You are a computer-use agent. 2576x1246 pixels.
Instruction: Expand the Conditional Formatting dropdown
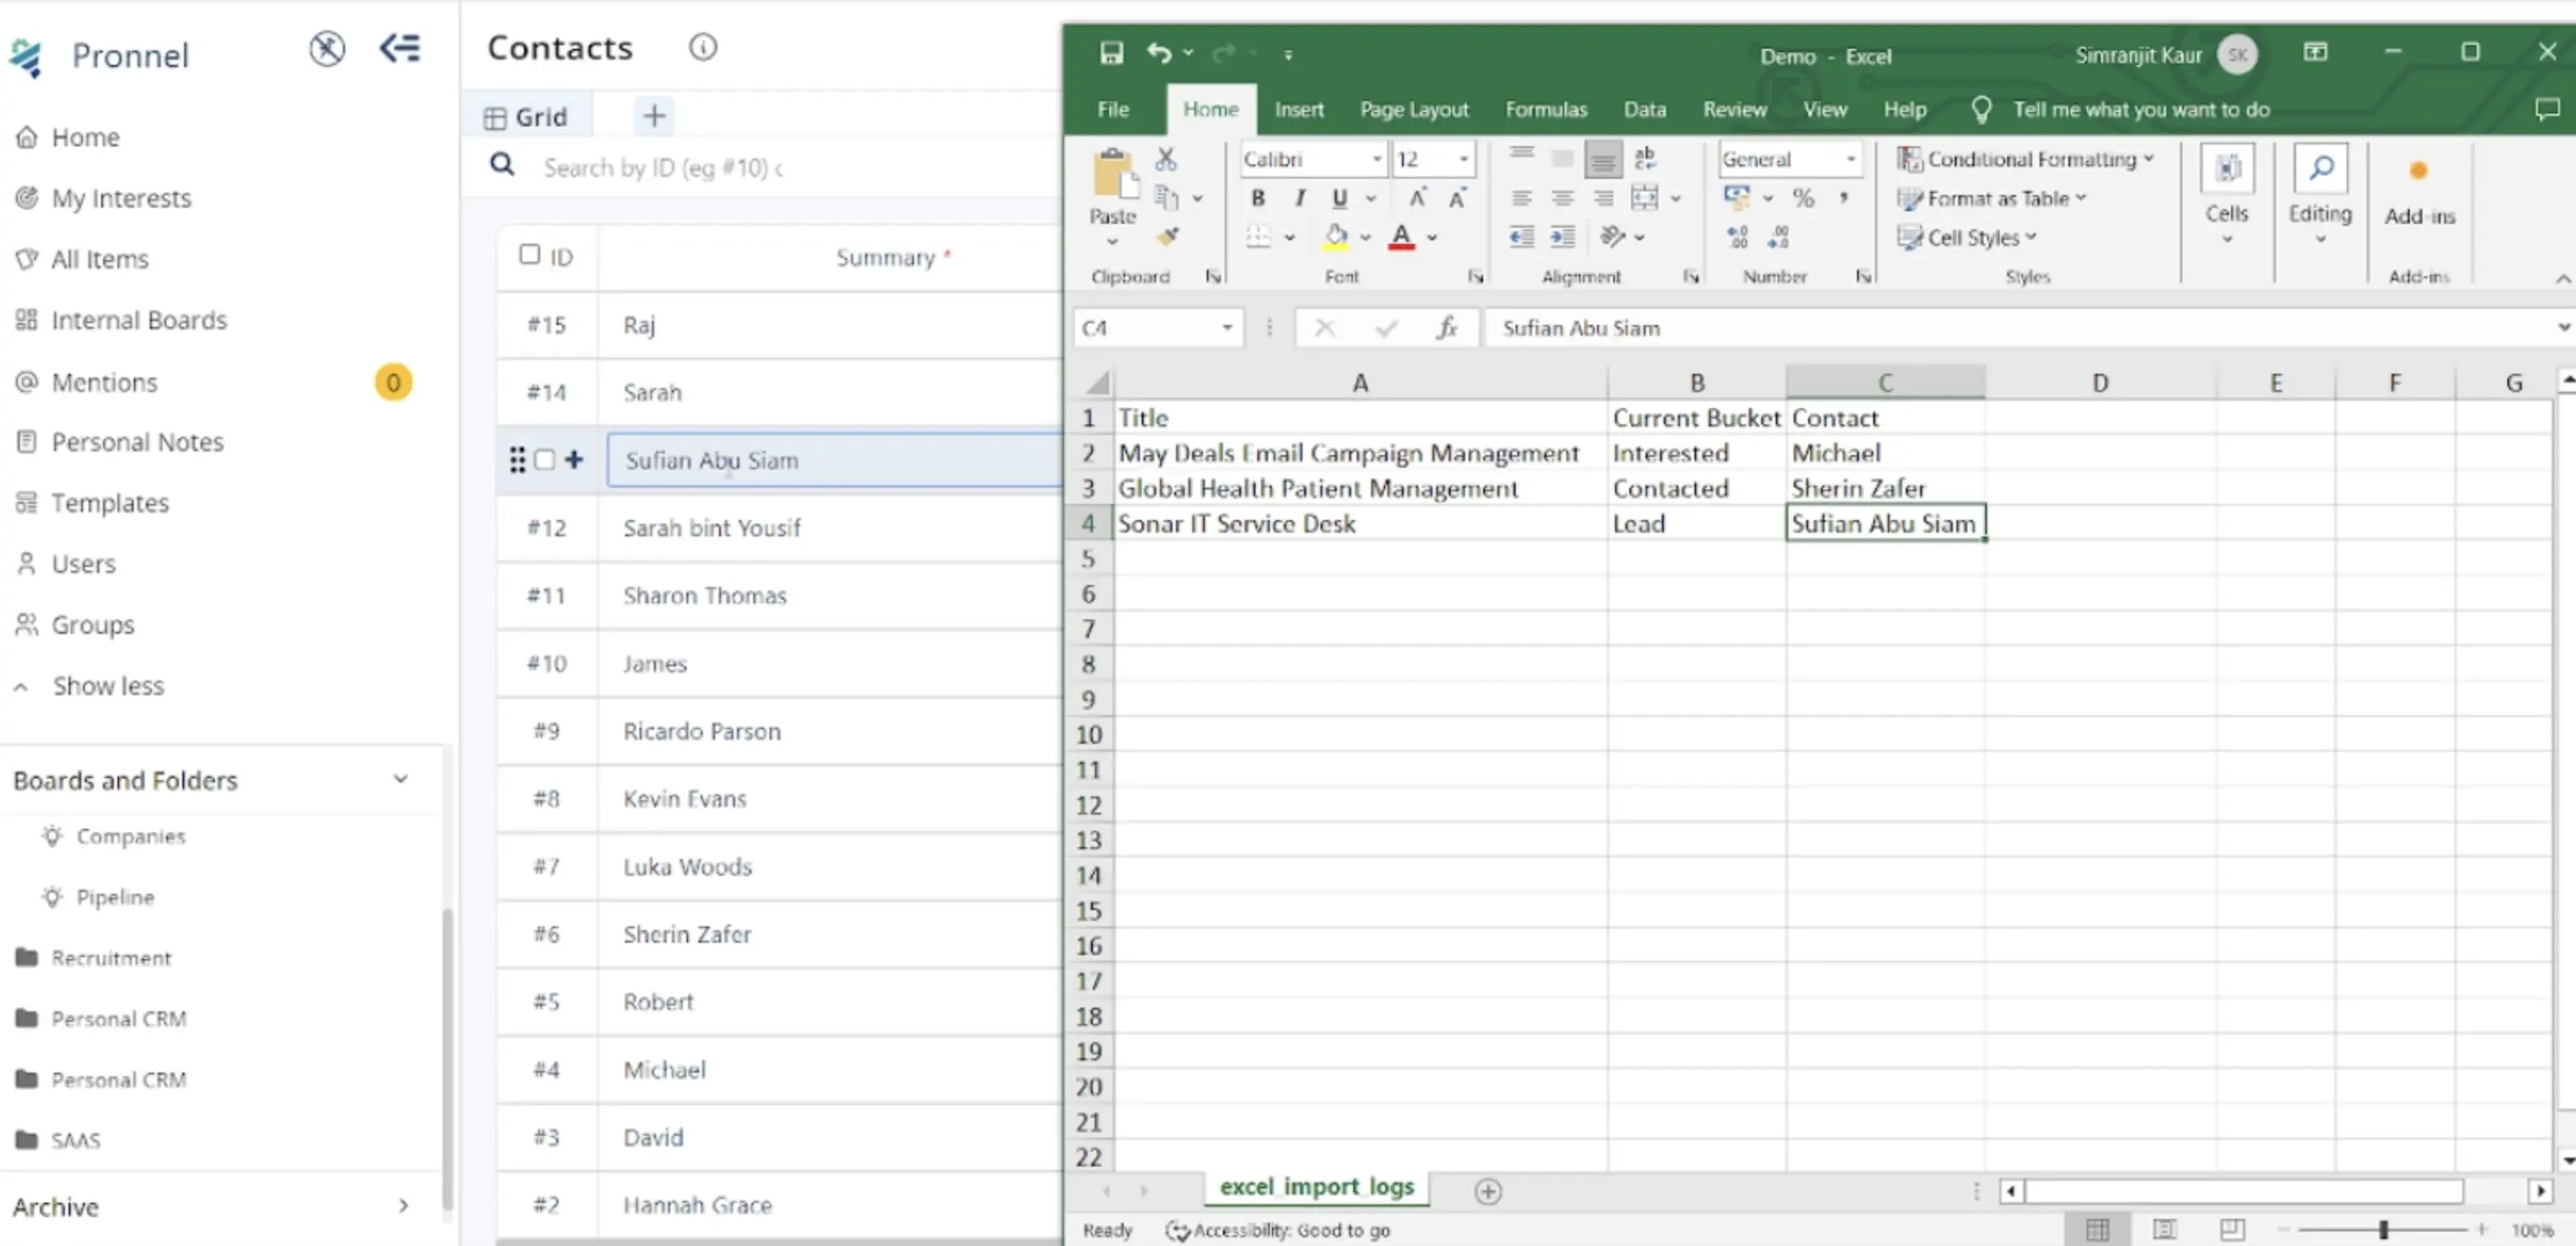tap(2148, 158)
